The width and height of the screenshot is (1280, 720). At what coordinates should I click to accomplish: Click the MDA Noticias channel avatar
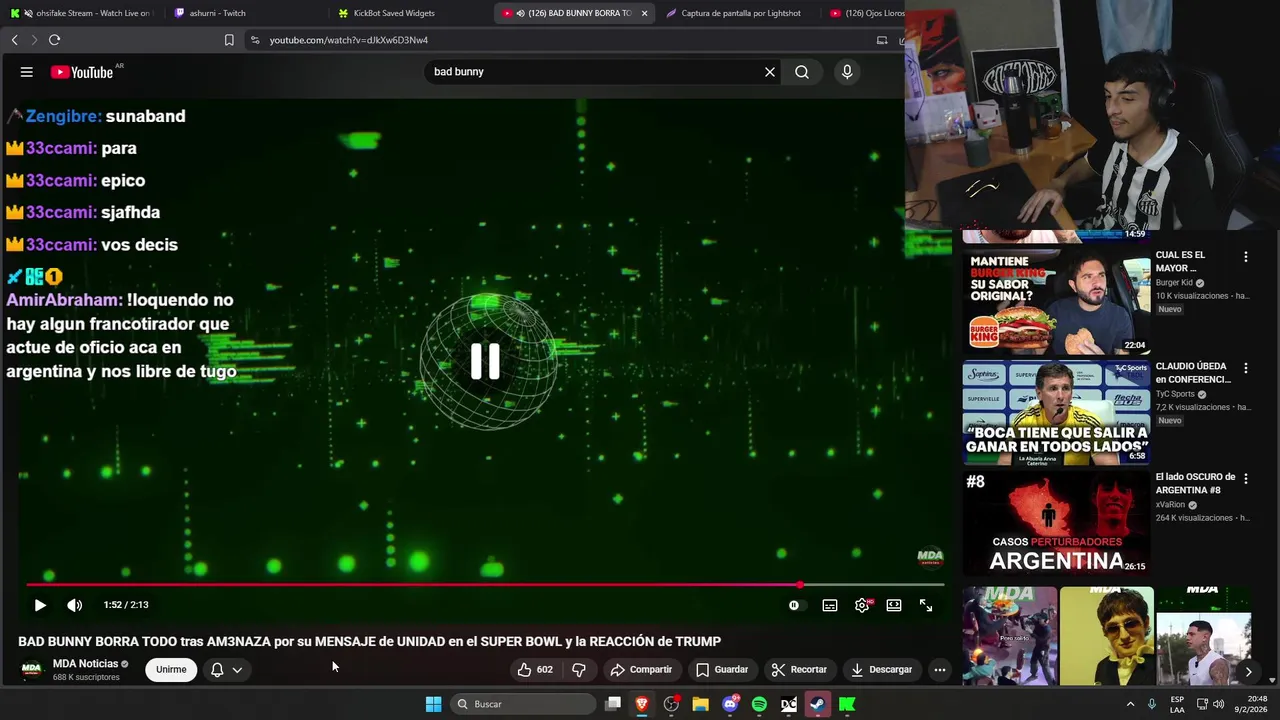(32, 670)
